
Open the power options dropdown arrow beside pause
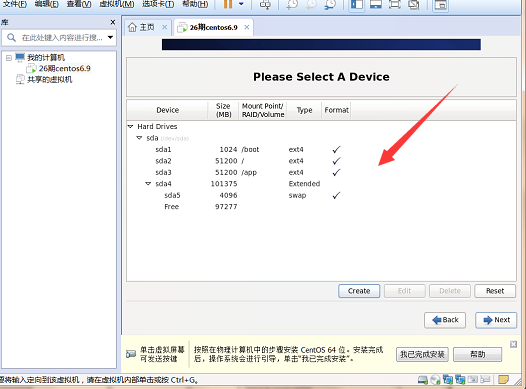[241, 4]
